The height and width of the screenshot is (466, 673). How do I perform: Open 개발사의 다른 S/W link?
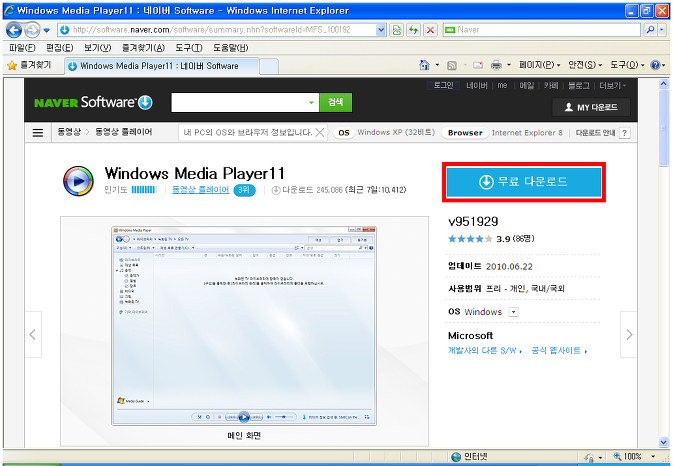[485, 351]
